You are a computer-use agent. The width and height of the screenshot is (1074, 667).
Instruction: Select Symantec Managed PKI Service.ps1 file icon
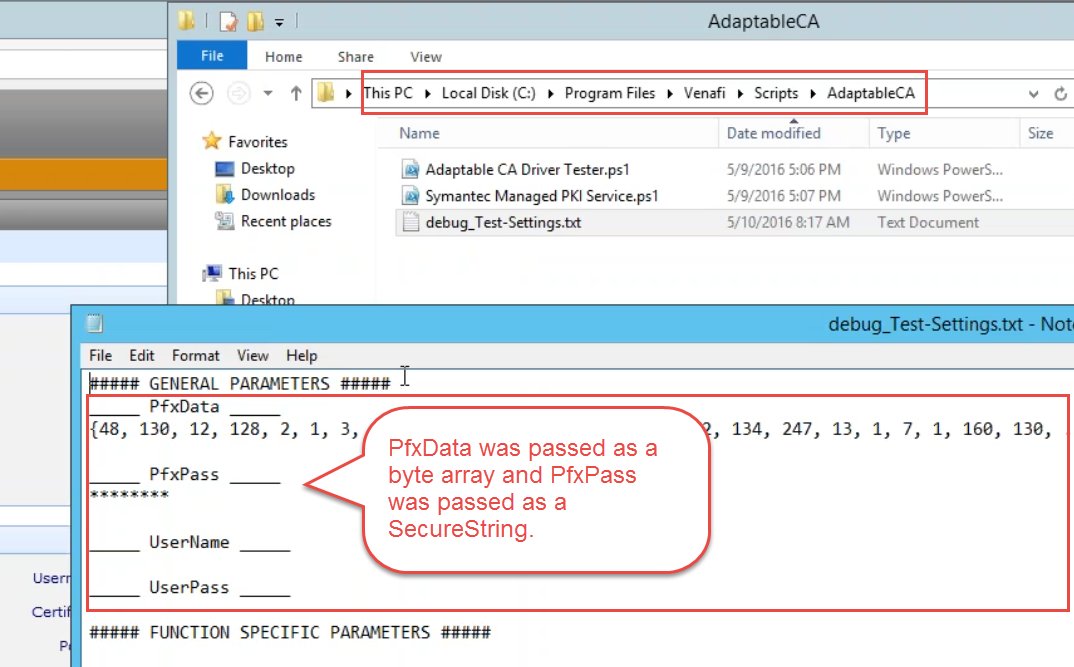[410, 196]
